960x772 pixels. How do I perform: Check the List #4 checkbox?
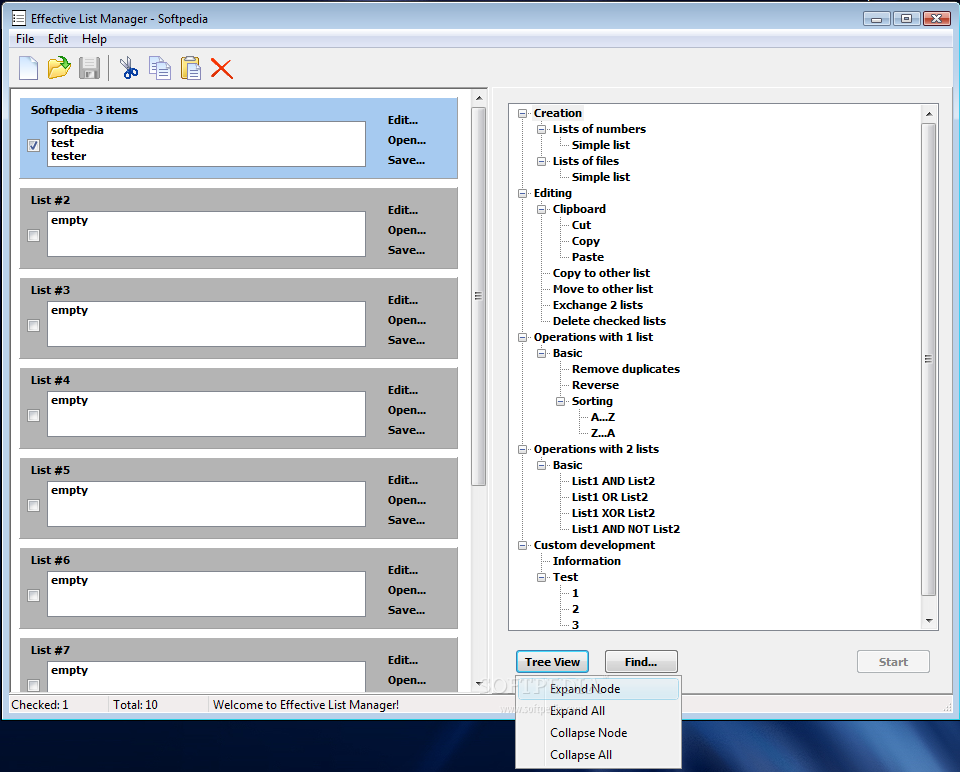pyautogui.click(x=34, y=415)
